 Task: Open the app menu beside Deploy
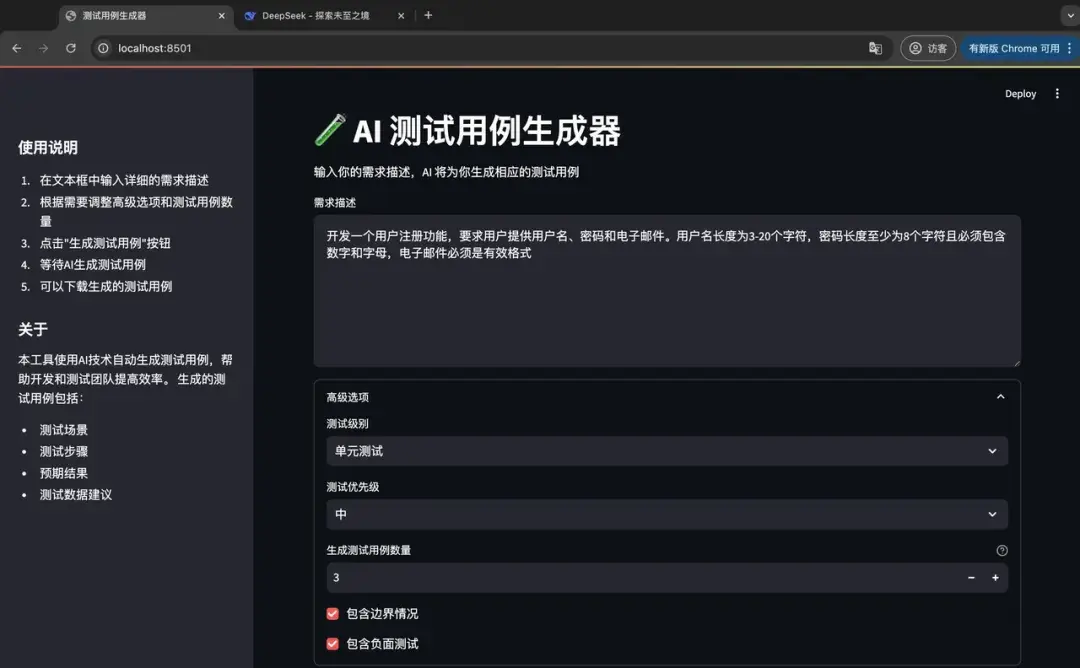[1057, 93]
